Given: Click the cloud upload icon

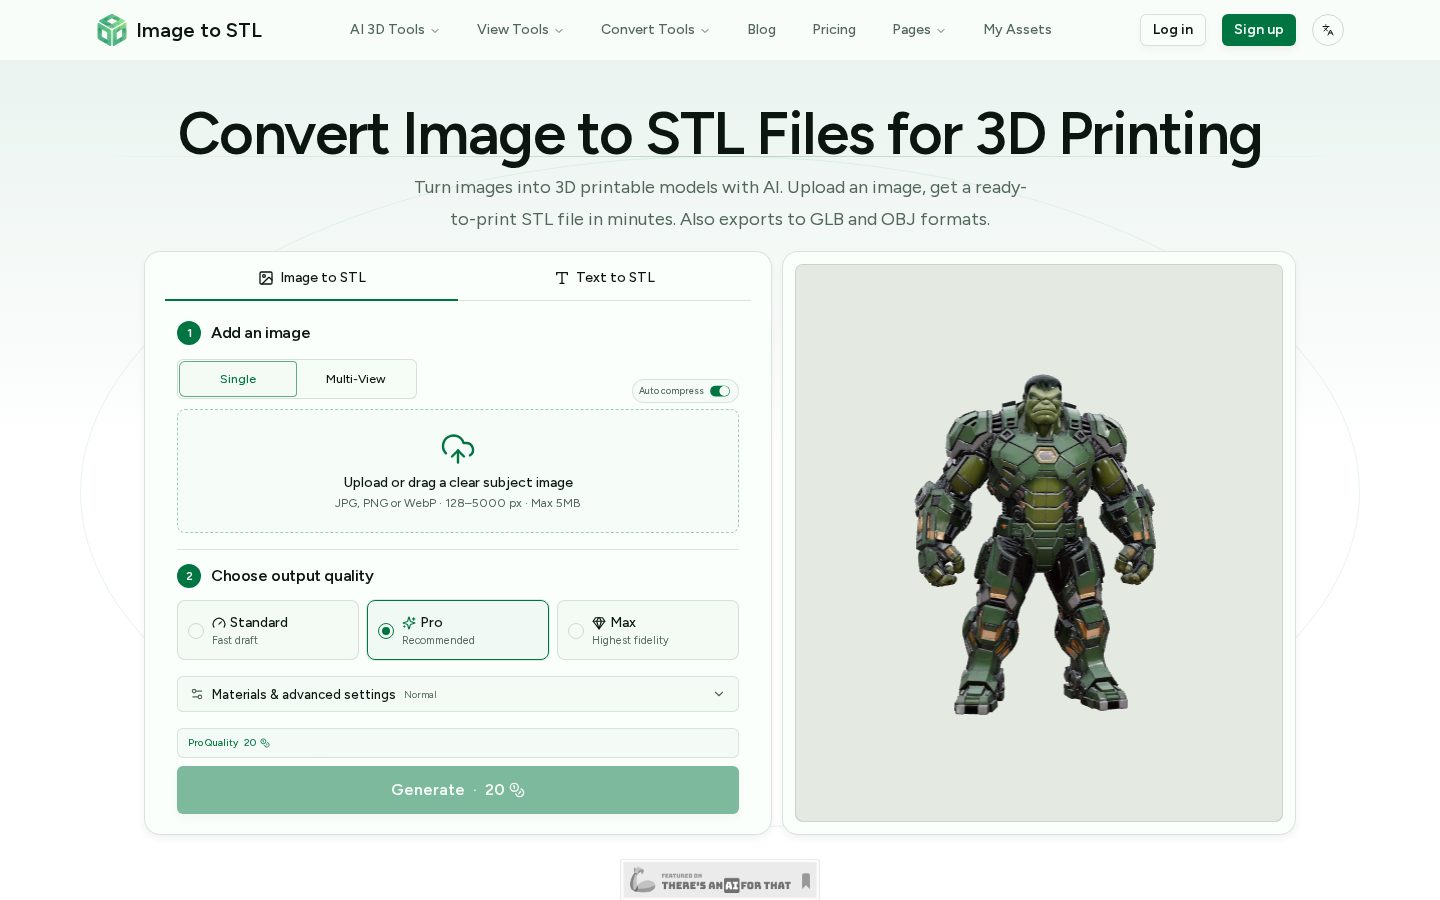Looking at the screenshot, I should (x=458, y=449).
